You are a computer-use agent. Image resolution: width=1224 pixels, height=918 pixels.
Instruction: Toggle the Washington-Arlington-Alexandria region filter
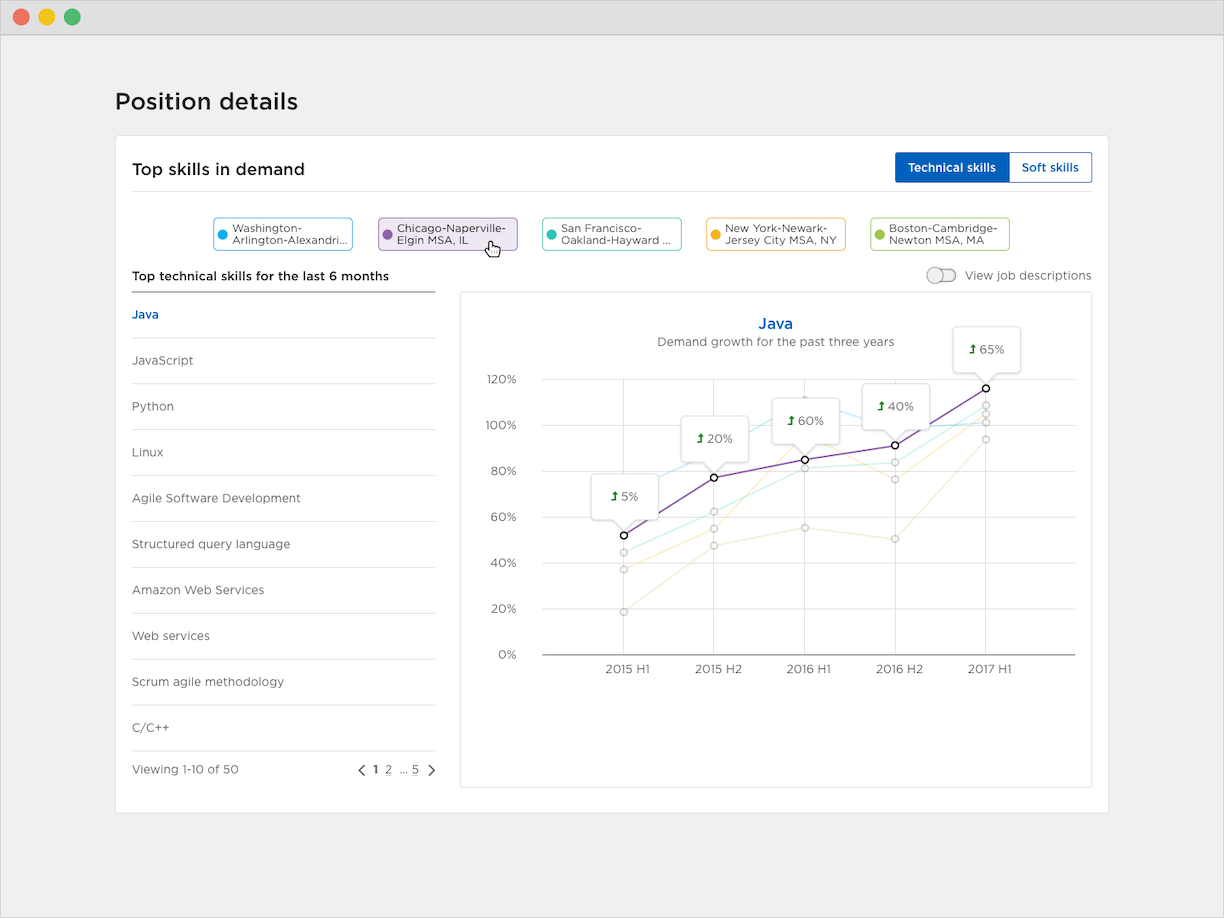pos(283,234)
